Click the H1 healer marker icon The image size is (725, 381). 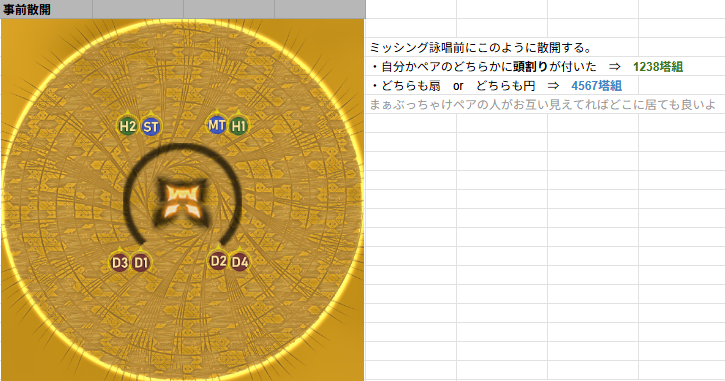(238, 126)
